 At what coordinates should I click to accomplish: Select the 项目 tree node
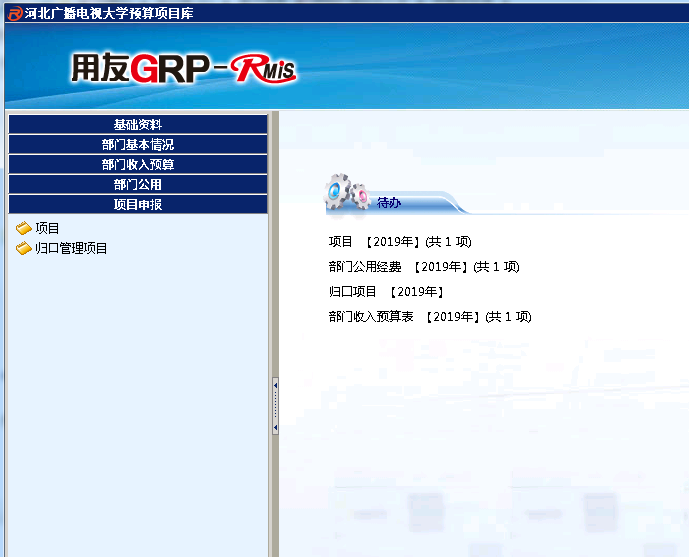click(x=48, y=228)
